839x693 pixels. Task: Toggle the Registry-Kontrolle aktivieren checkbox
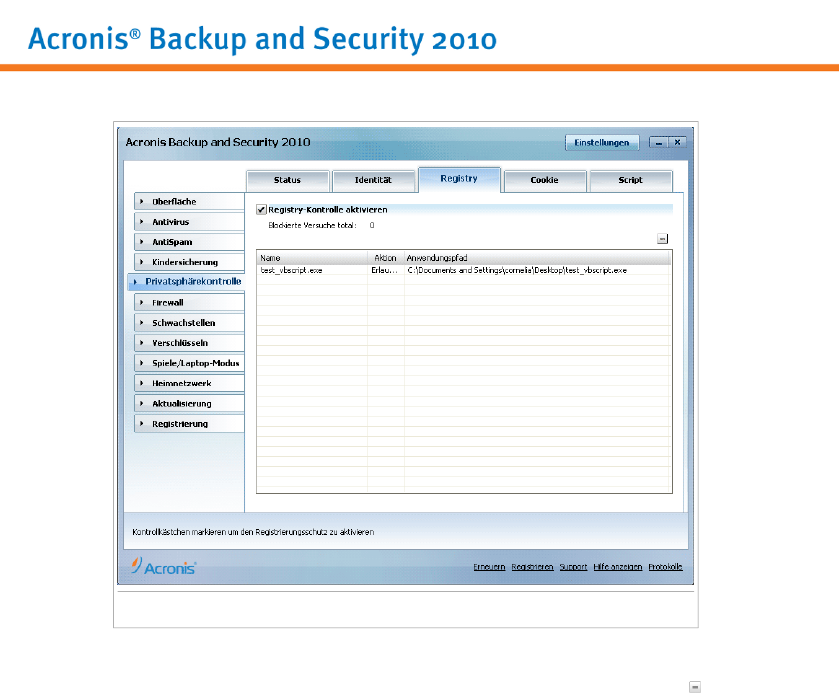click(261, 210)
